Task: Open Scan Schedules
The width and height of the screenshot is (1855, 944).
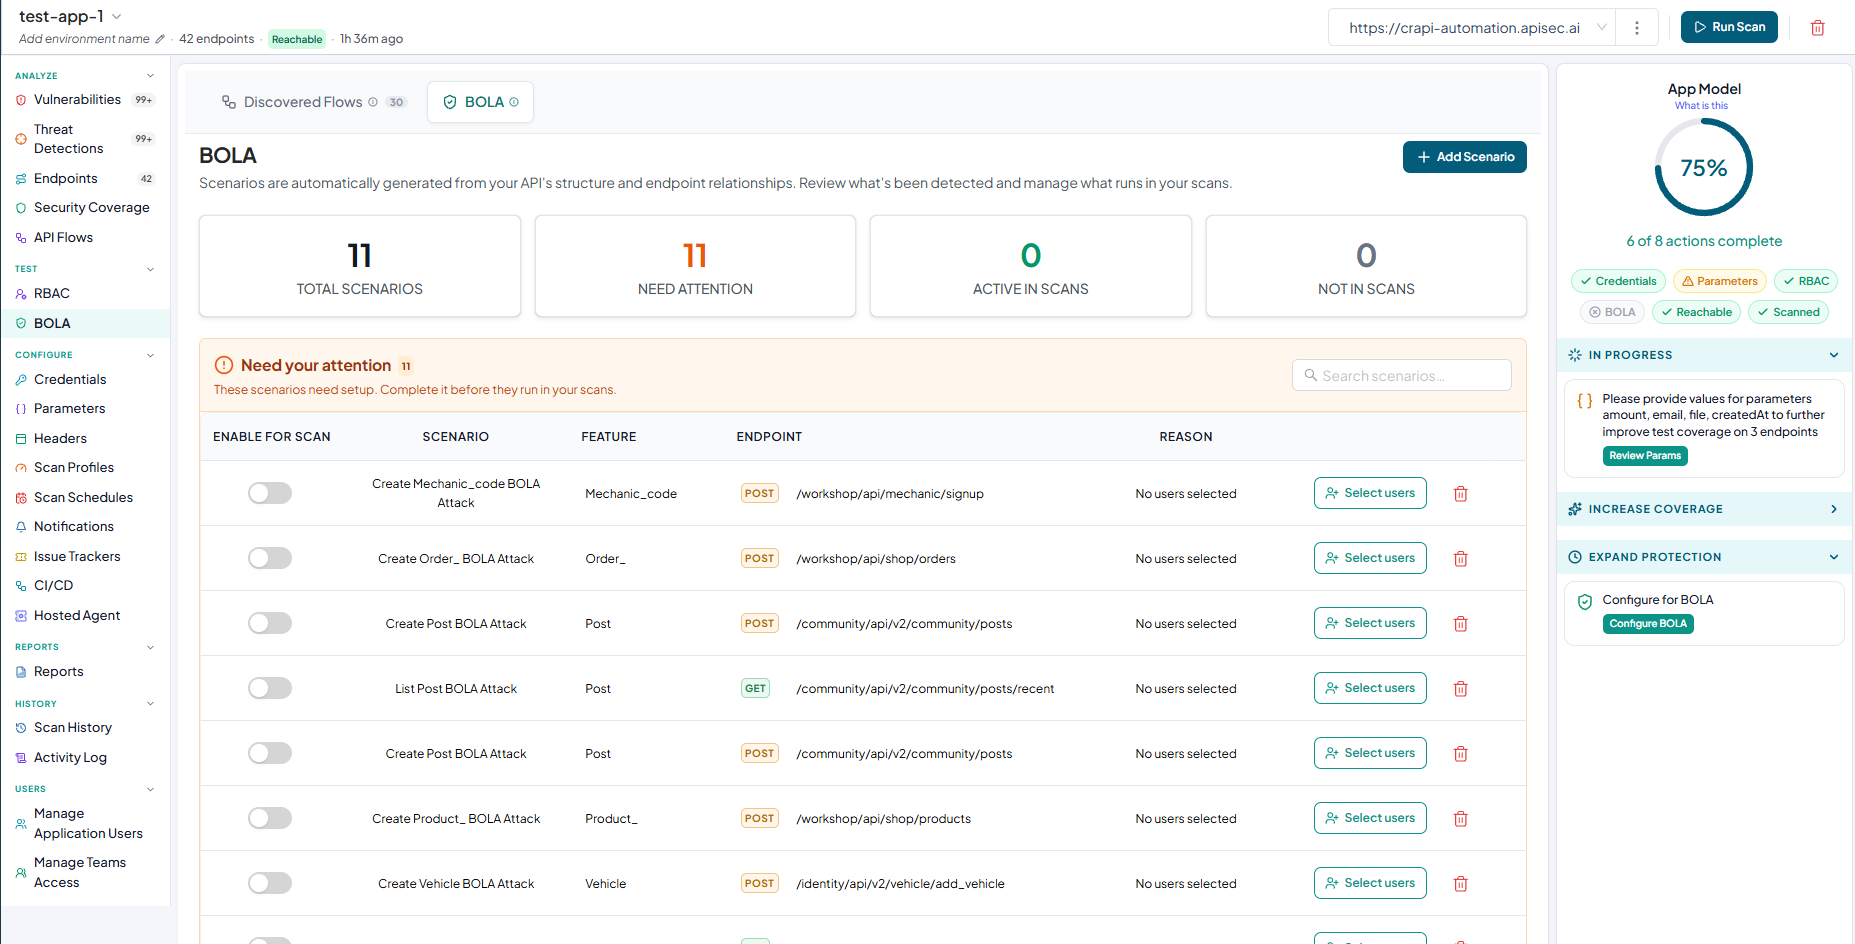Action: pyautogui.click(x=85, y=497)
